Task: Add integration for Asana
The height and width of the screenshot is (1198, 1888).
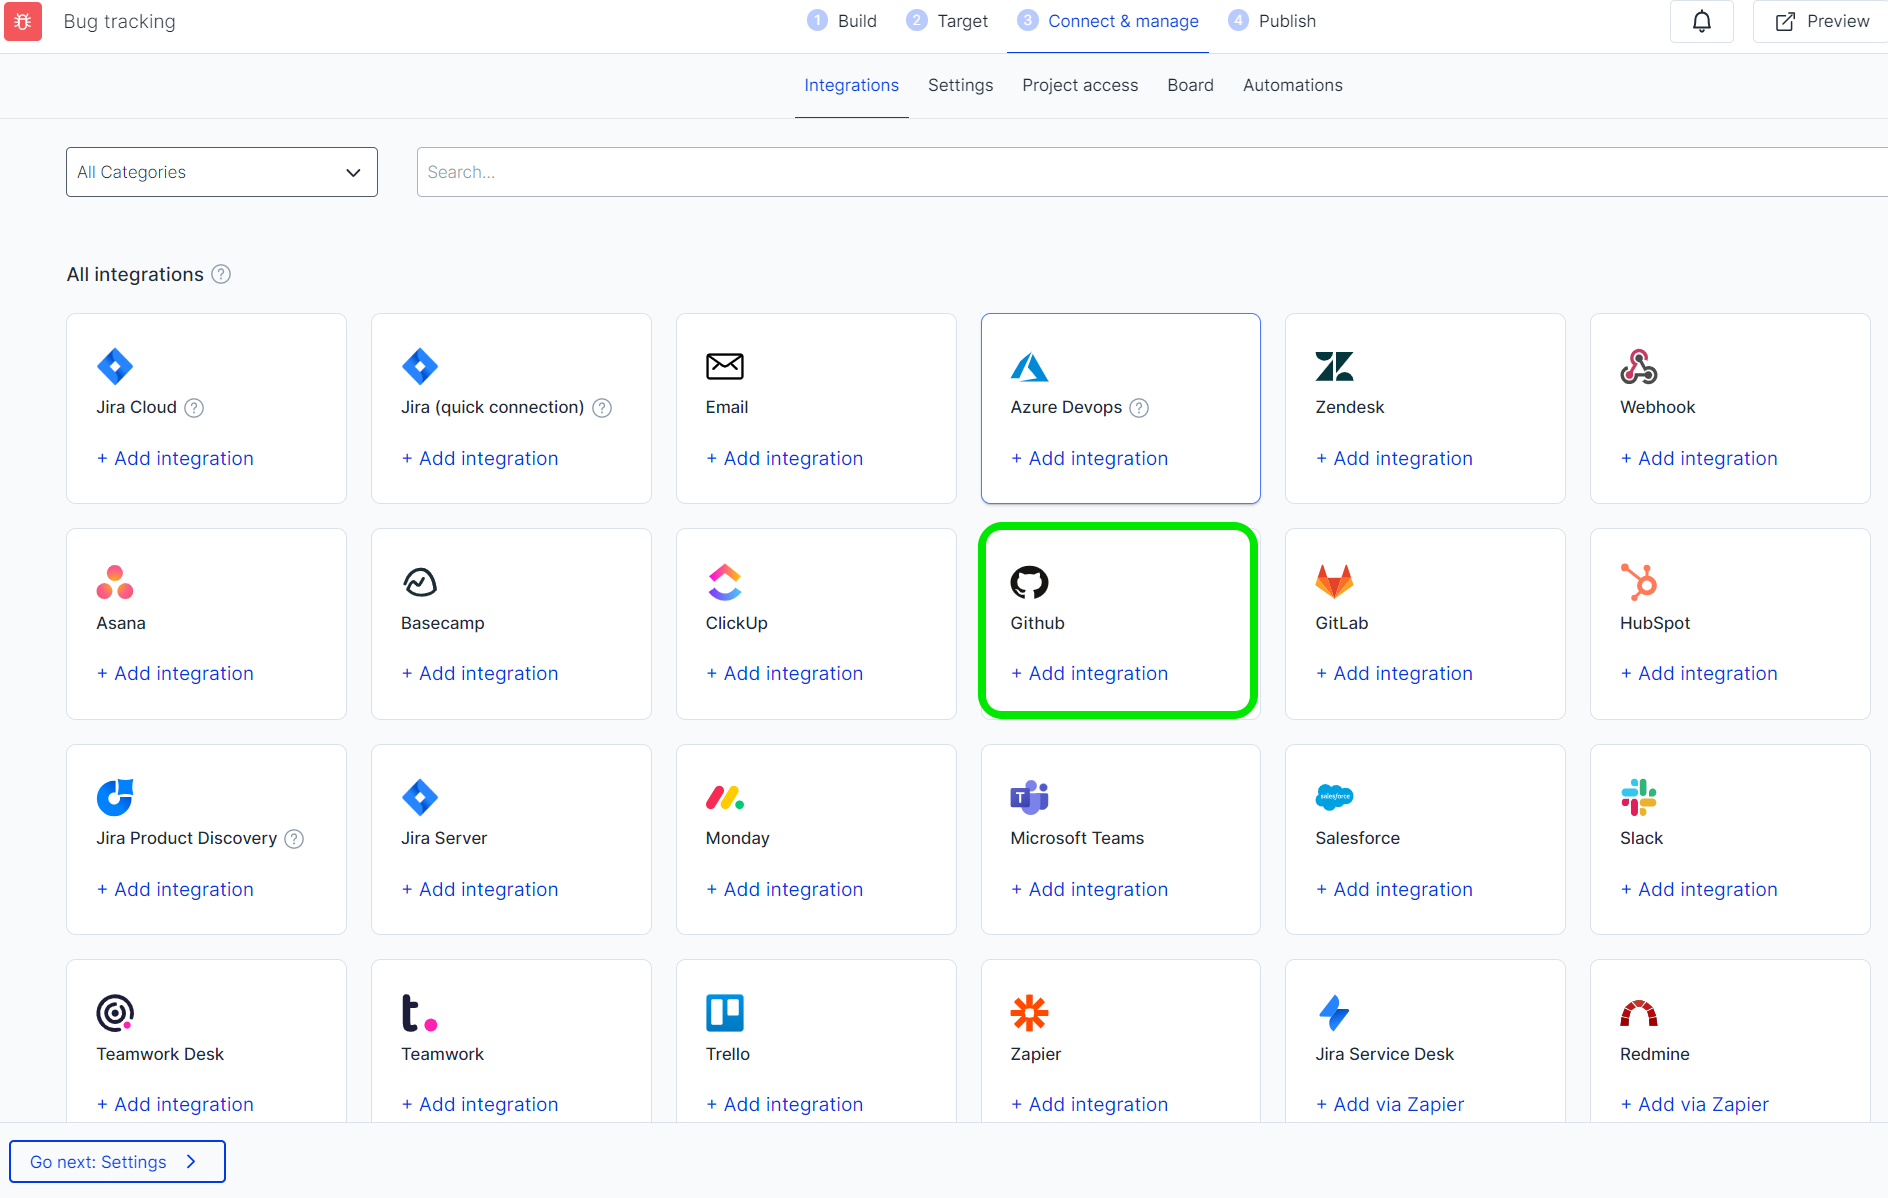Action: [175, 674]
